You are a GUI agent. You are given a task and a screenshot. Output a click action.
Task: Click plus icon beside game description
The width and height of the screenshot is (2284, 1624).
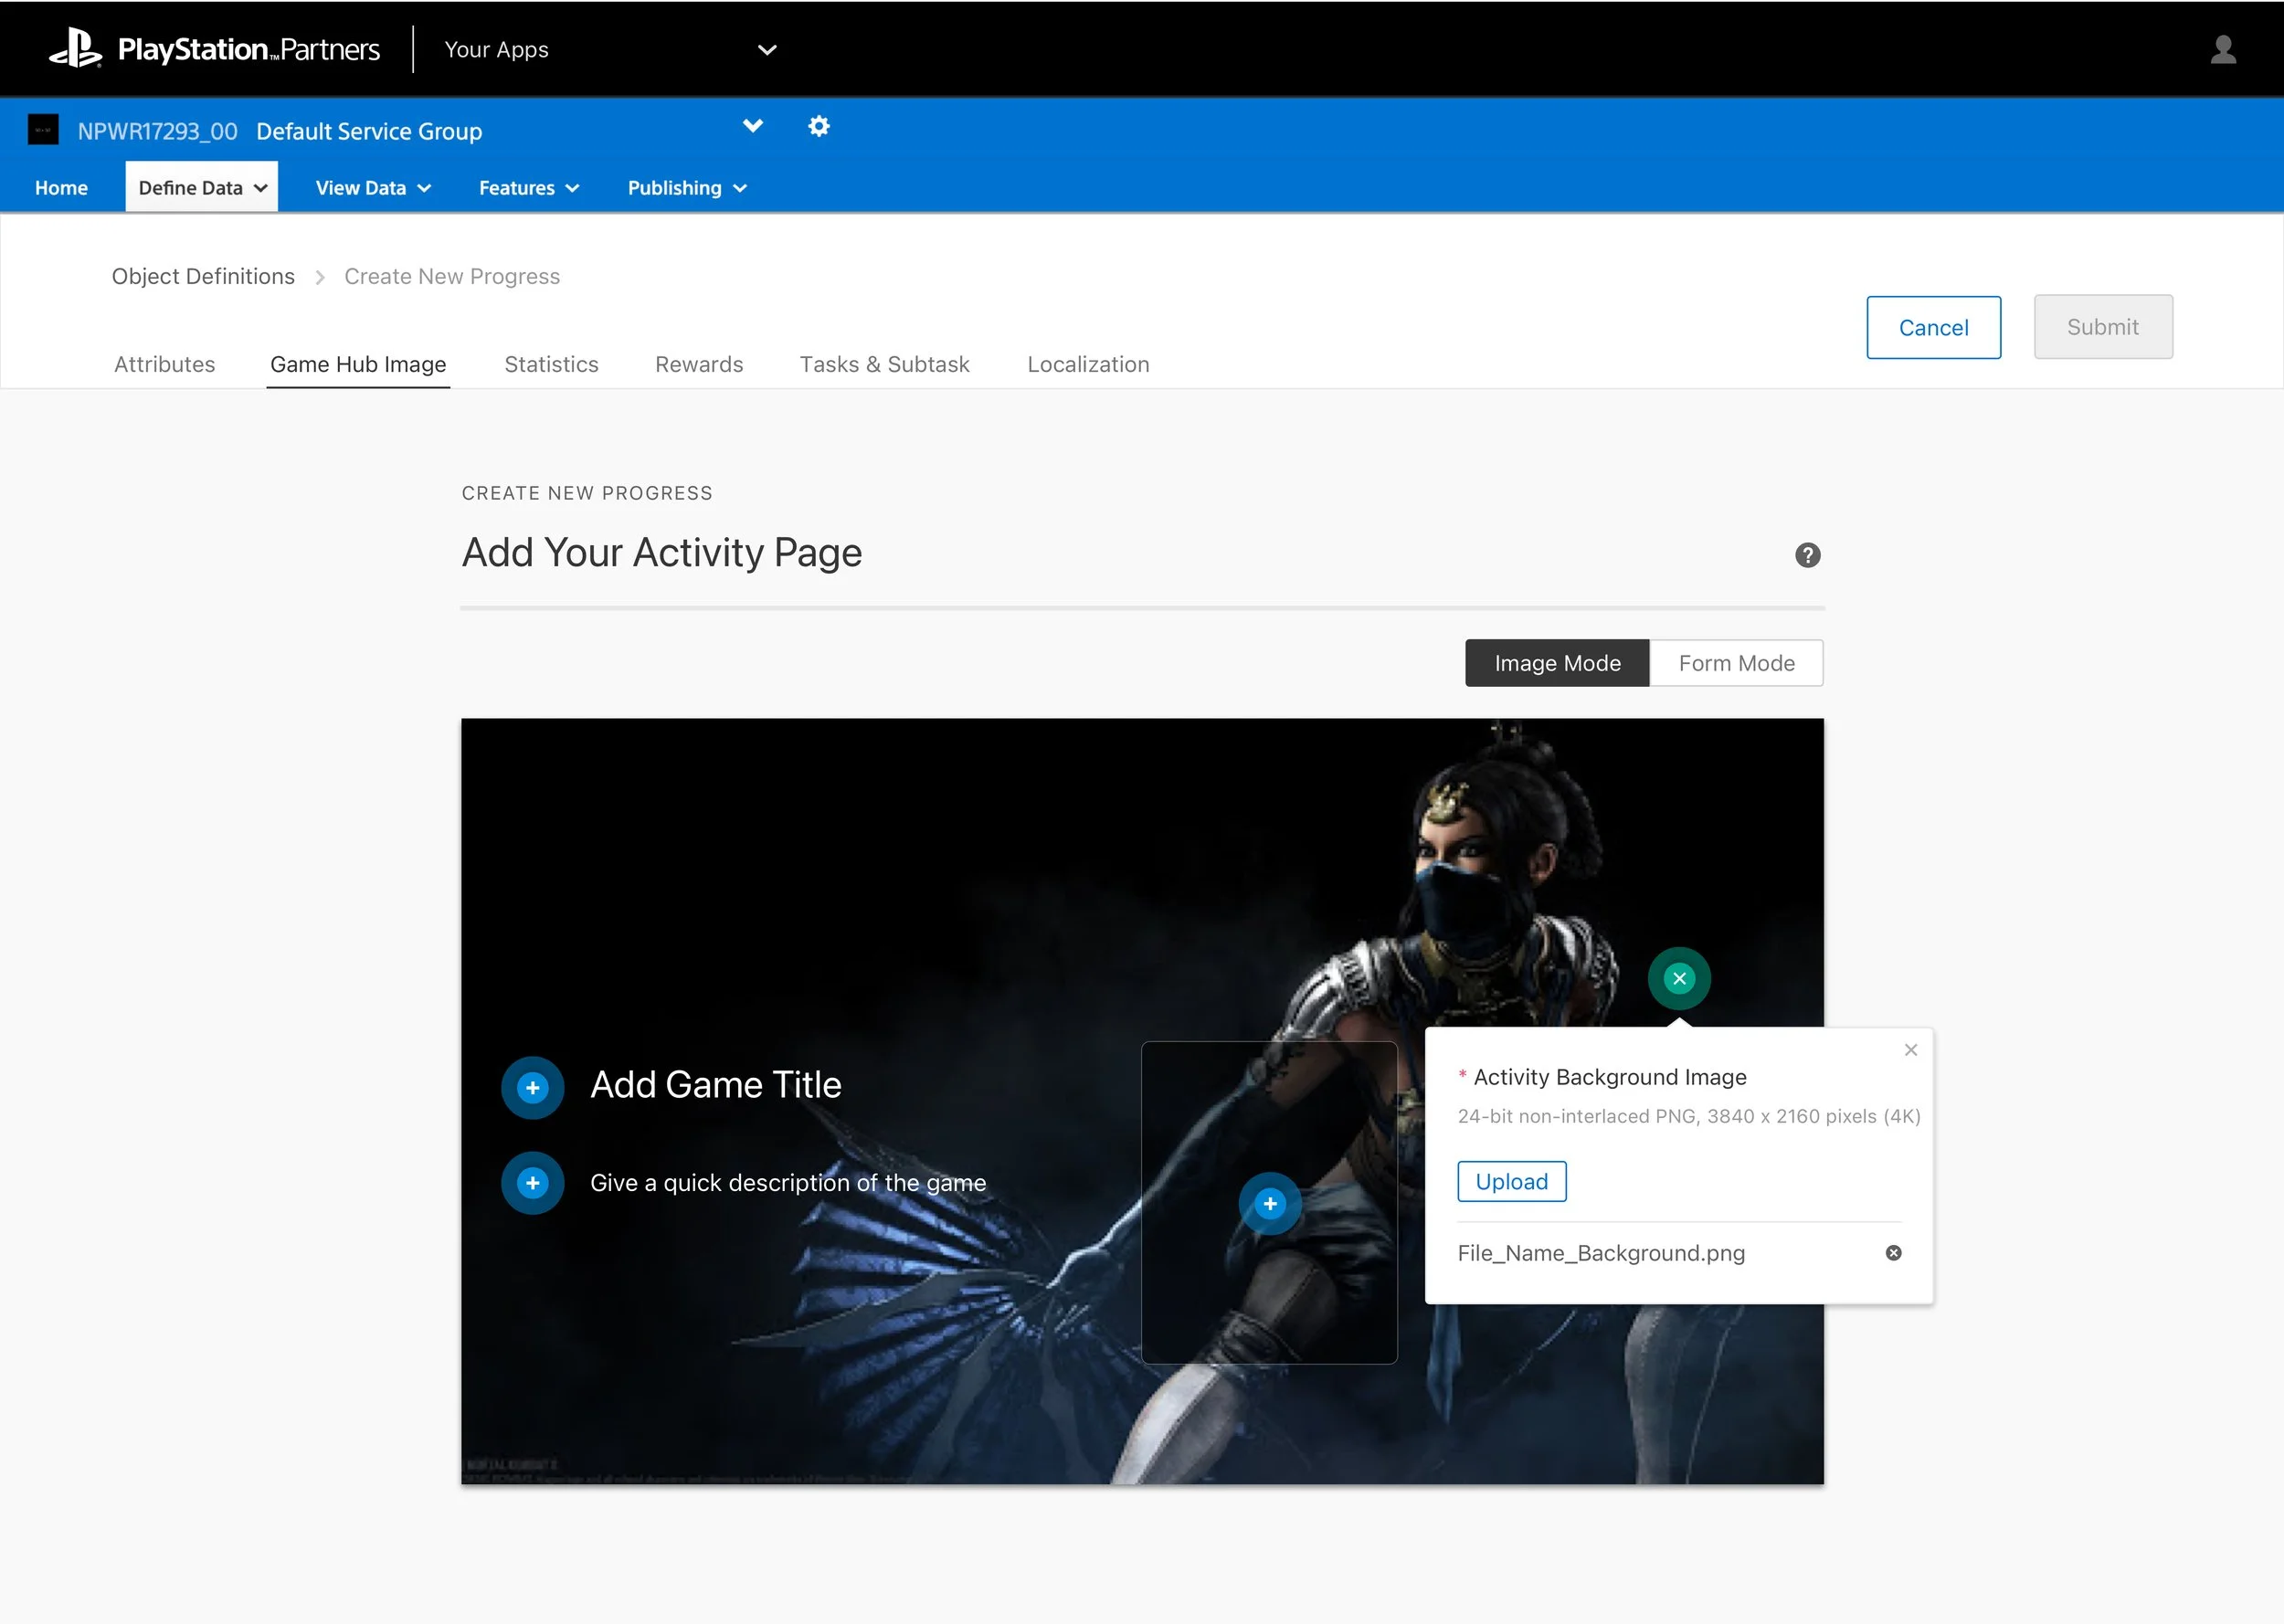click(532, 1183)
